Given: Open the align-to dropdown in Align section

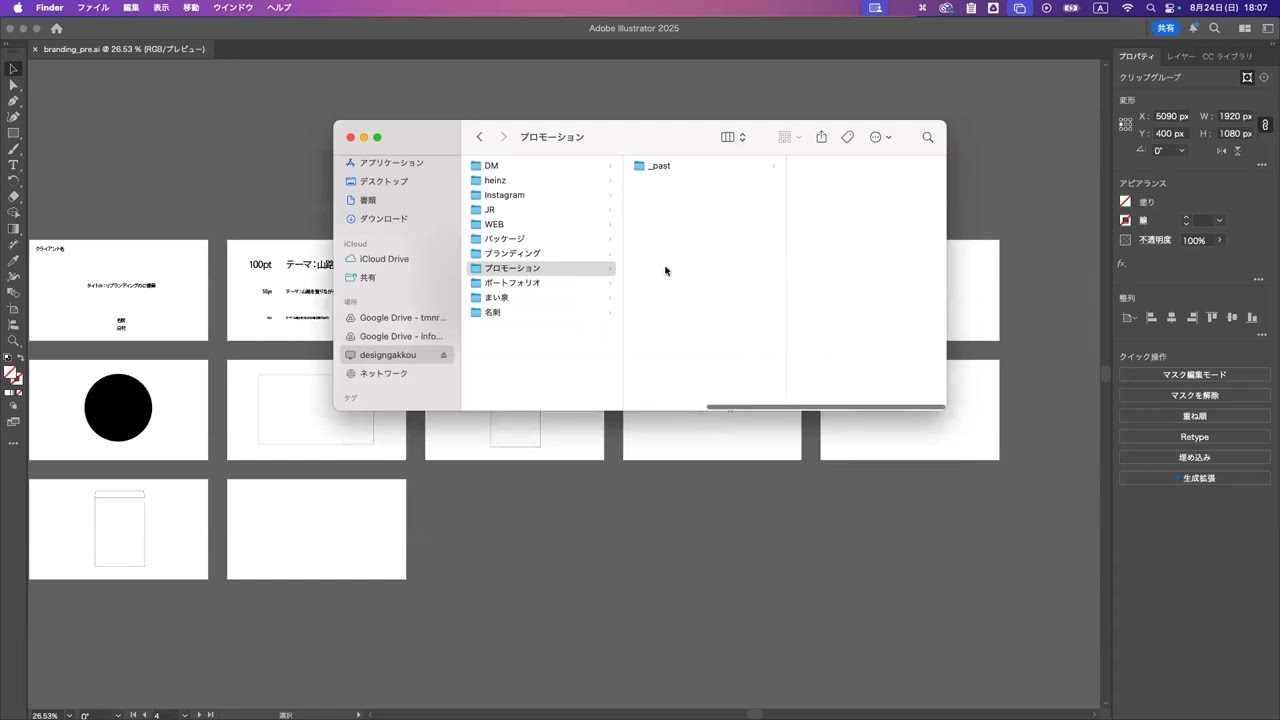Looking at the screenshot, I should (1130, 318).
